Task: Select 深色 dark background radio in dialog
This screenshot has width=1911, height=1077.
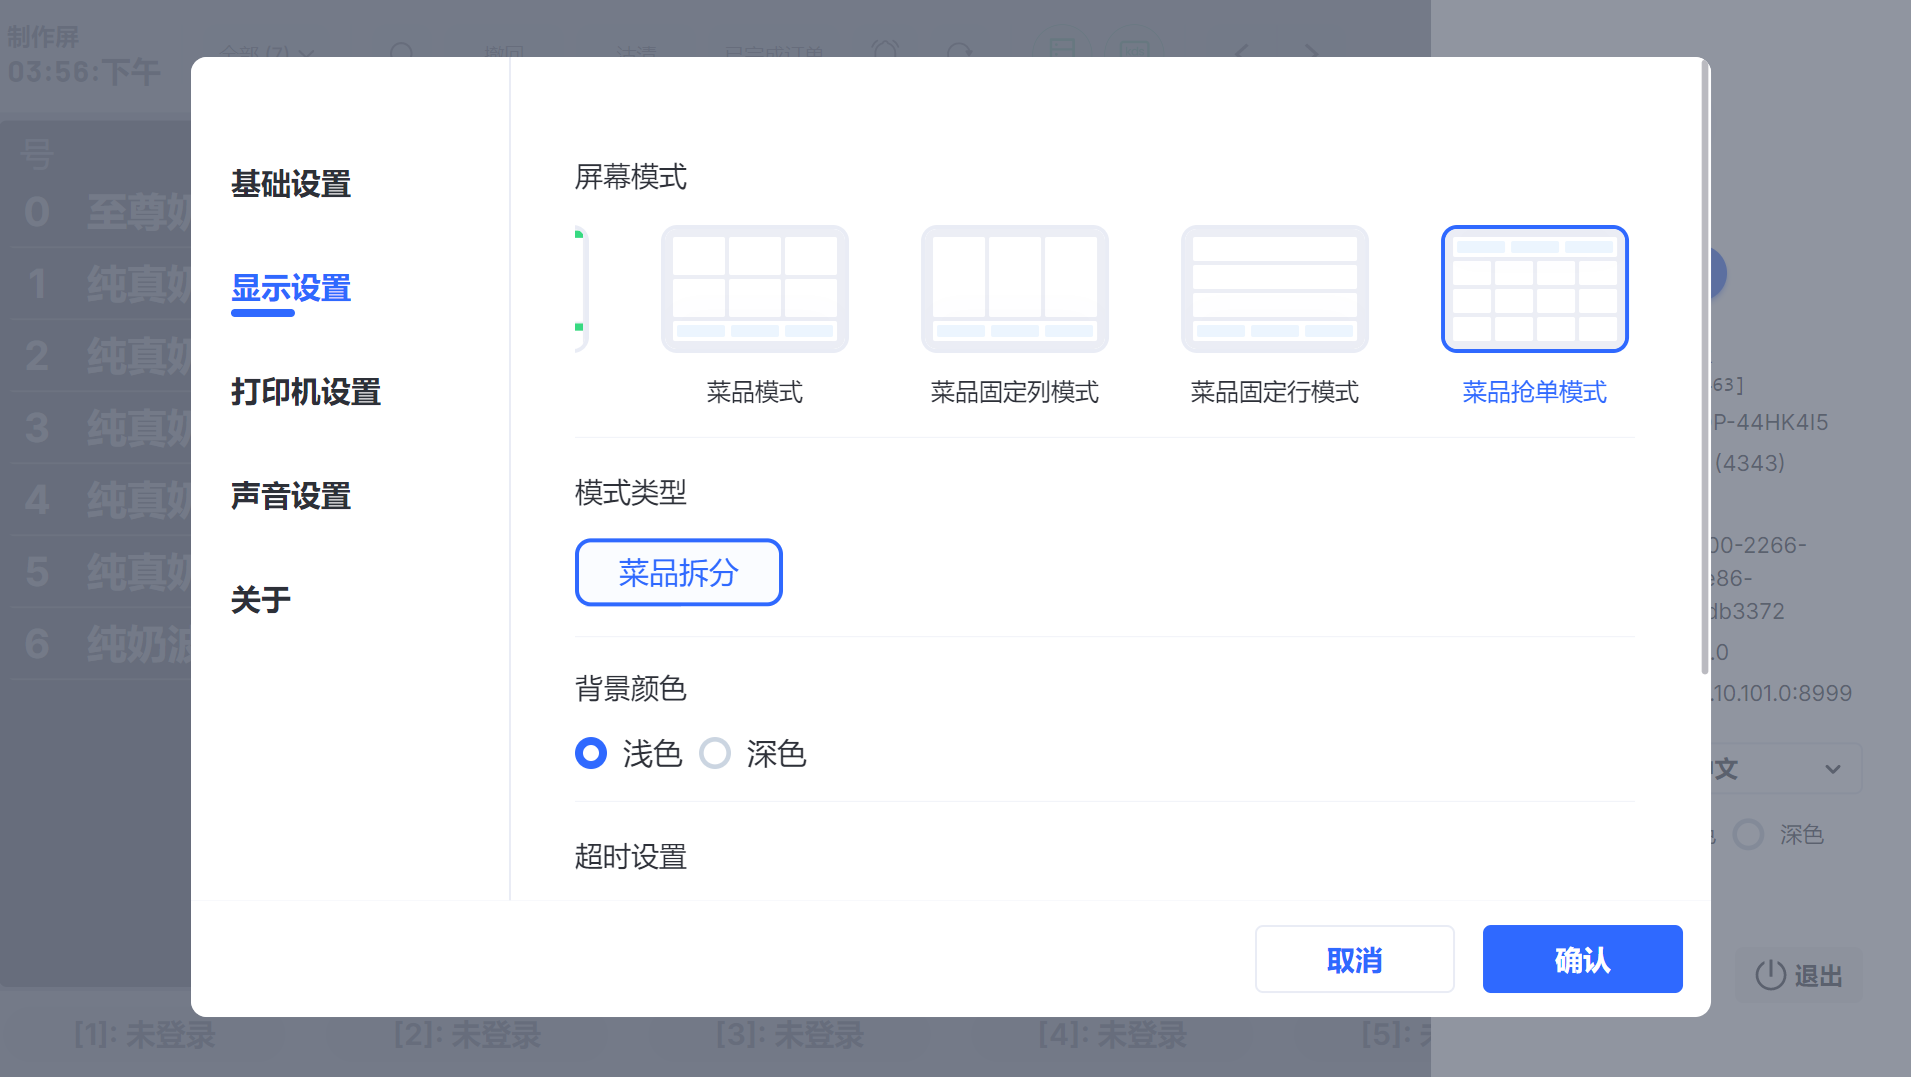Action: 715,753
